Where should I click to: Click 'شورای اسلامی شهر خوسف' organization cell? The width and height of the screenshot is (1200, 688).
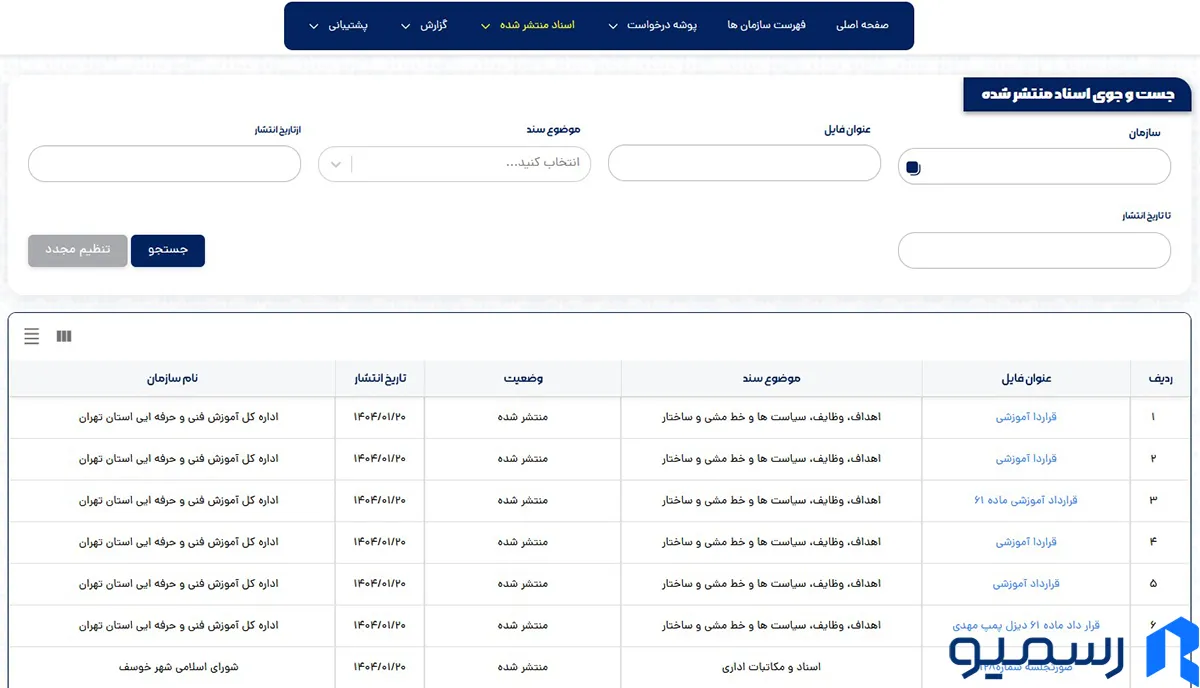(x=179, y=667)
